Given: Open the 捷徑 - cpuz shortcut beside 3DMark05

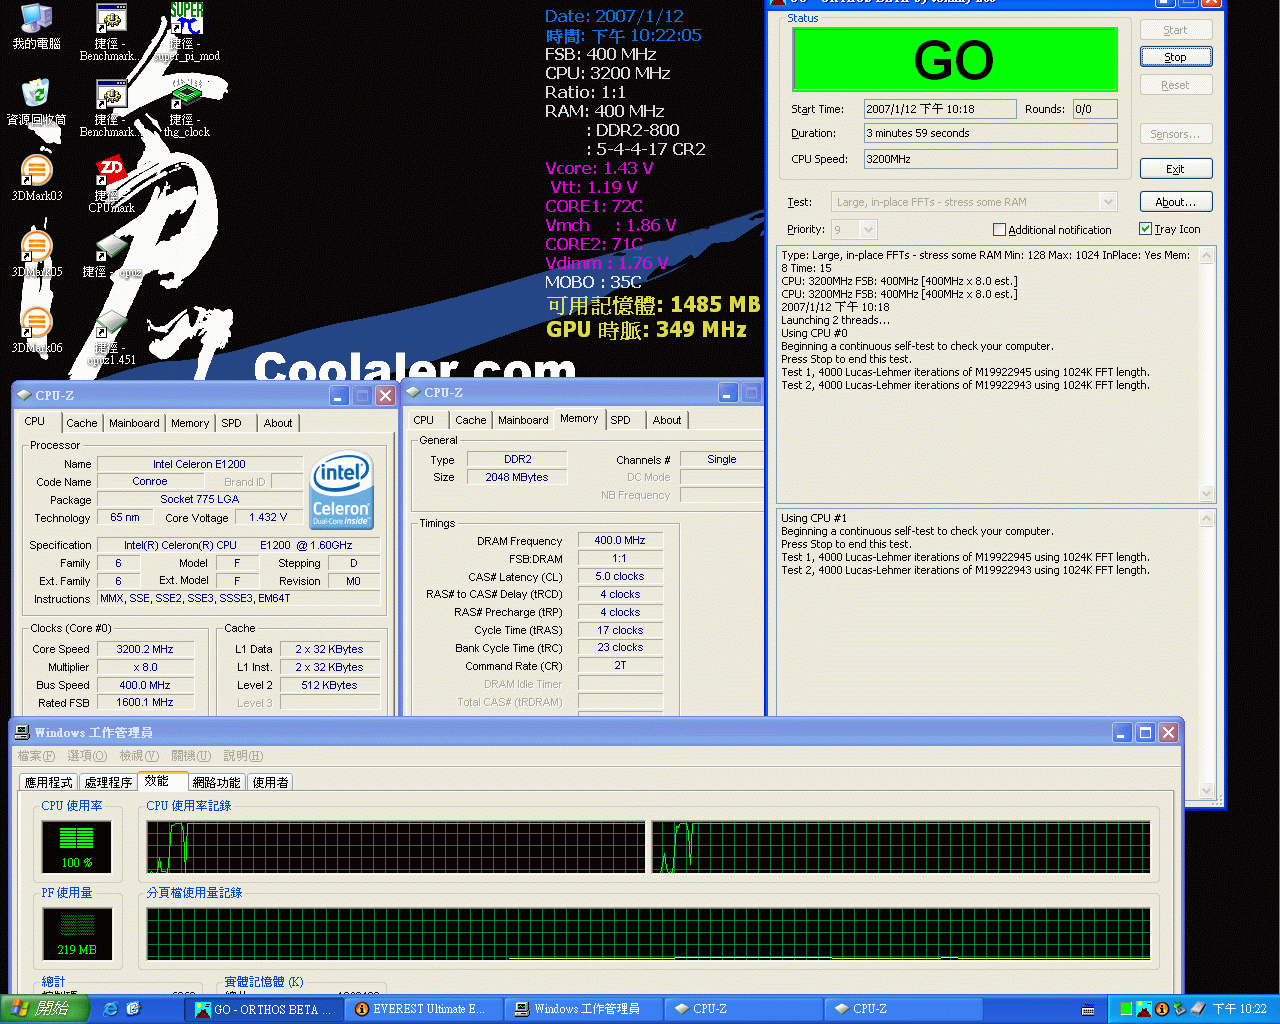Looking at the screenshot, I should click(111, 257).
